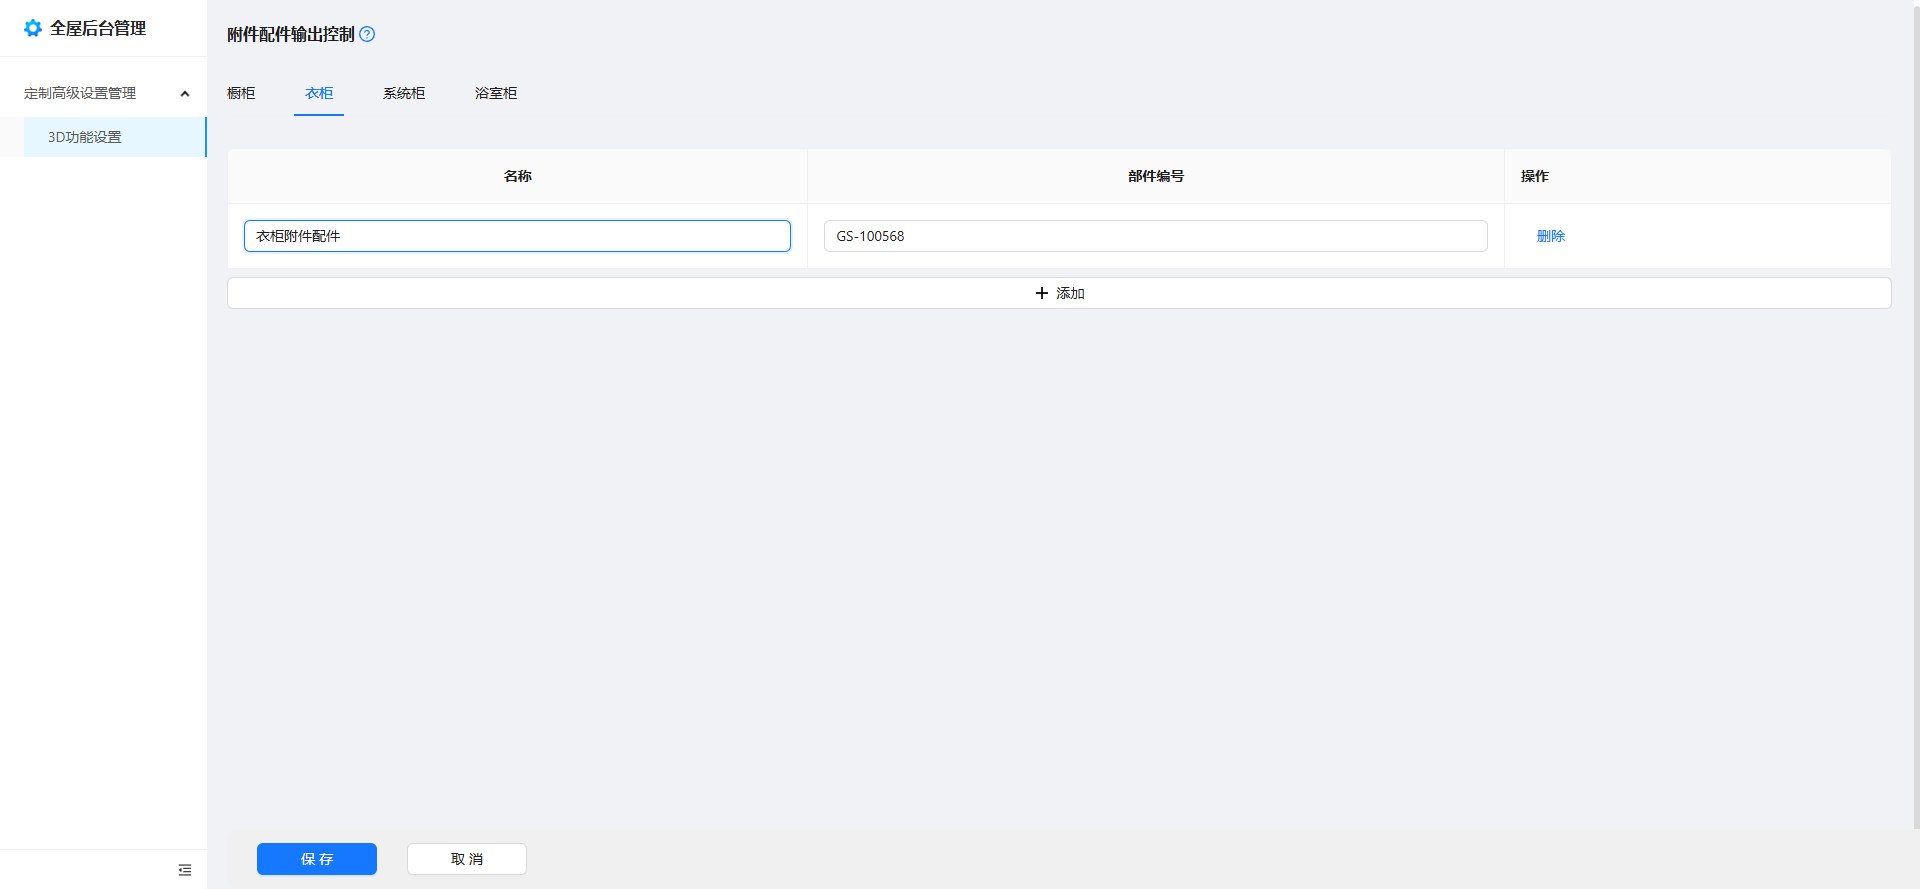Select the 衣柜 tab
The width and height of the screenshot is (1920, 889).
pyautogui.click(x=319, y=93)
